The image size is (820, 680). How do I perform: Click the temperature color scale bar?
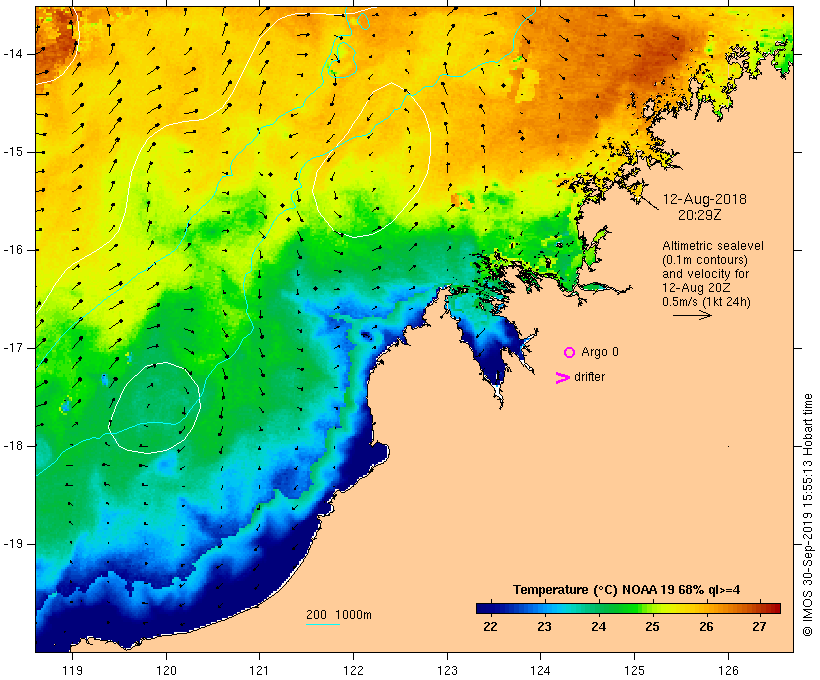point(628,608)
